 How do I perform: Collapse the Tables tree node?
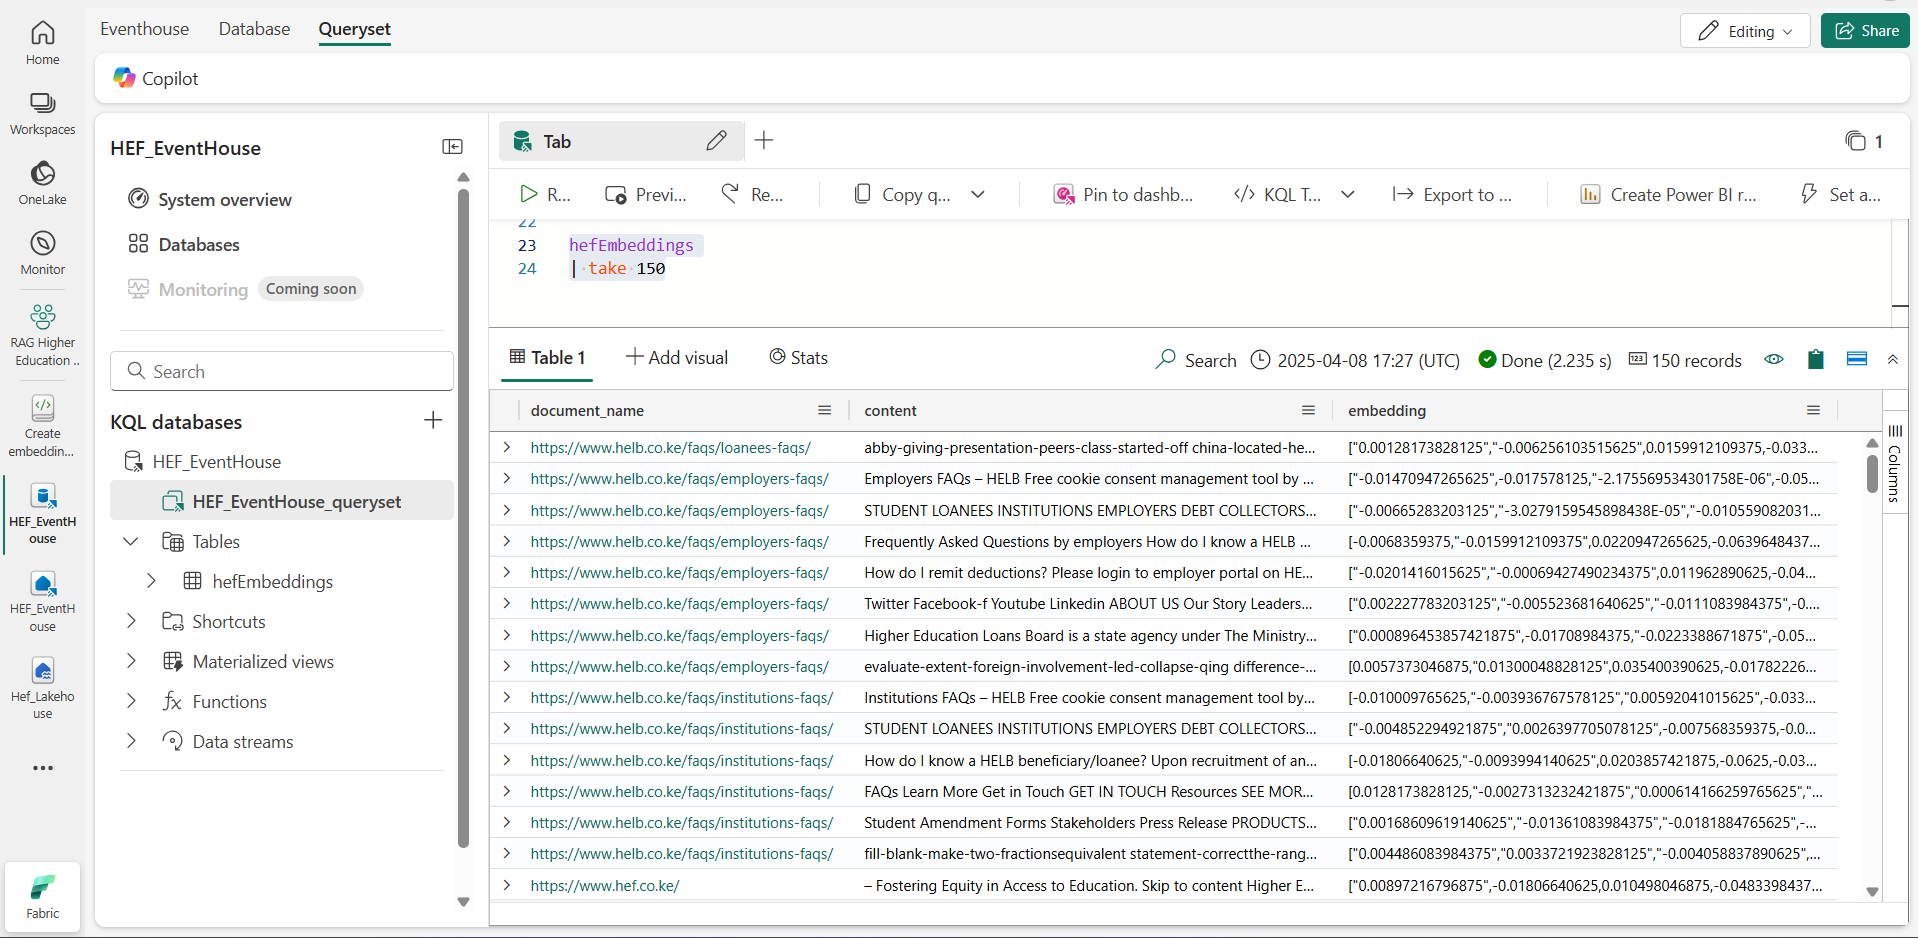pyautogui.click(x=131, y=541)
